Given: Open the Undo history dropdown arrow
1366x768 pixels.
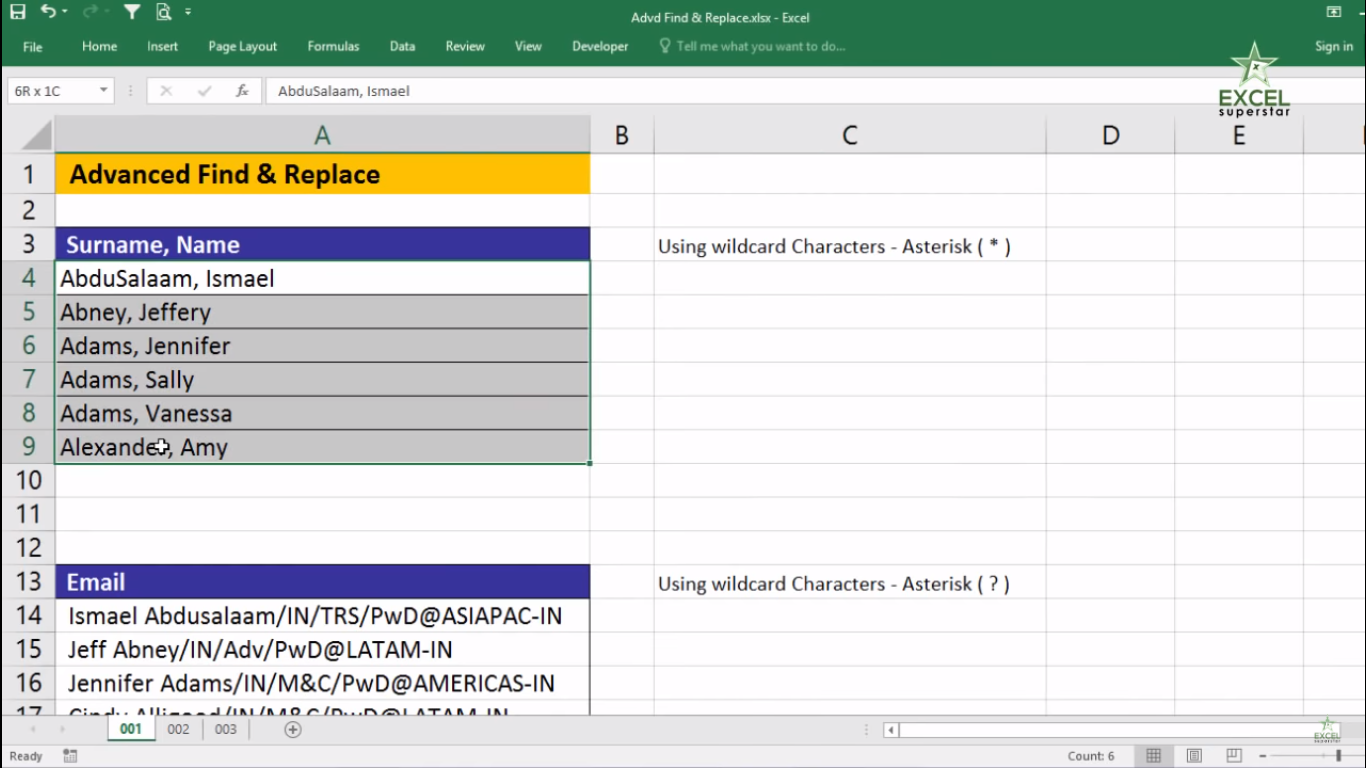Looking at the screenshot, I should 65,13.
